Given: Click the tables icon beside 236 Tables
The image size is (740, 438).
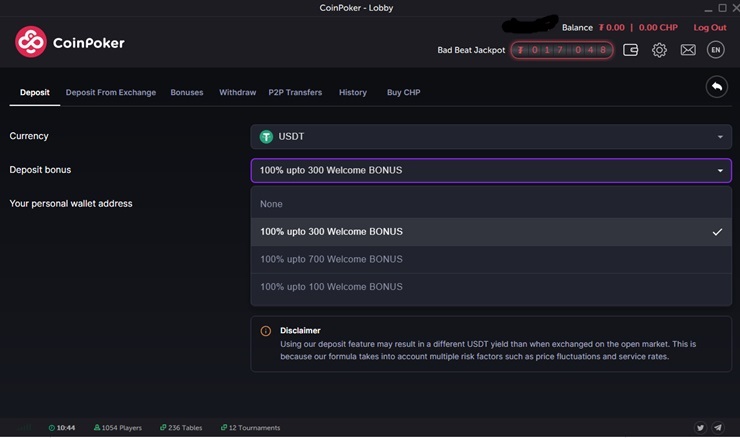Looking at the screenshot, I should click(163, 428).
